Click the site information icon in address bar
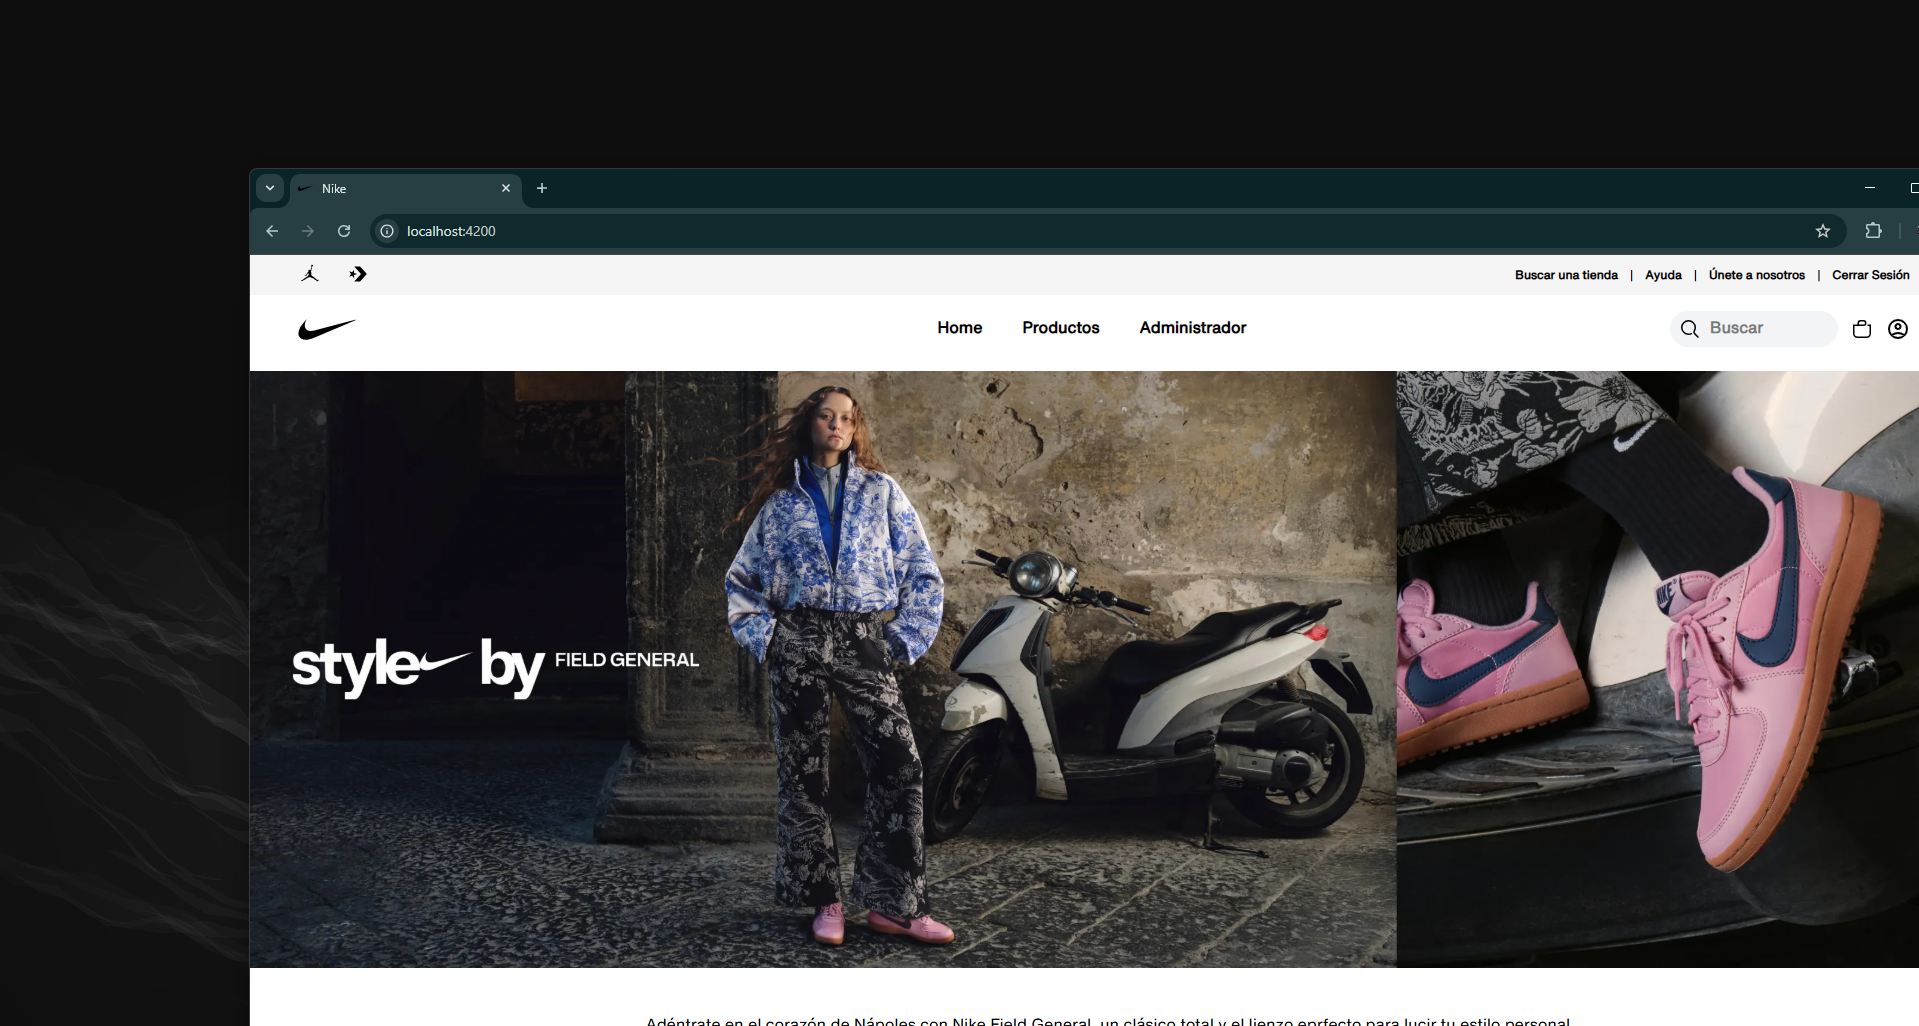The height and width of the screenshot is (1026, 1919). [x=387, y=231]
